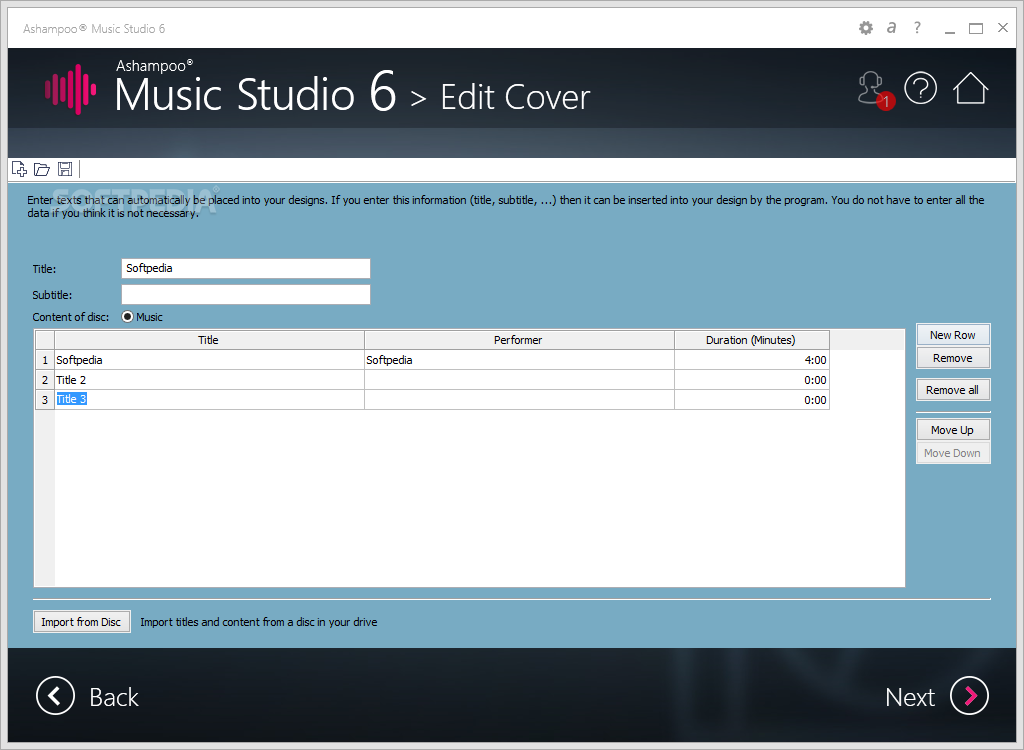
Task: Save using the floppy disk icon
Action: tap(65, 169)
